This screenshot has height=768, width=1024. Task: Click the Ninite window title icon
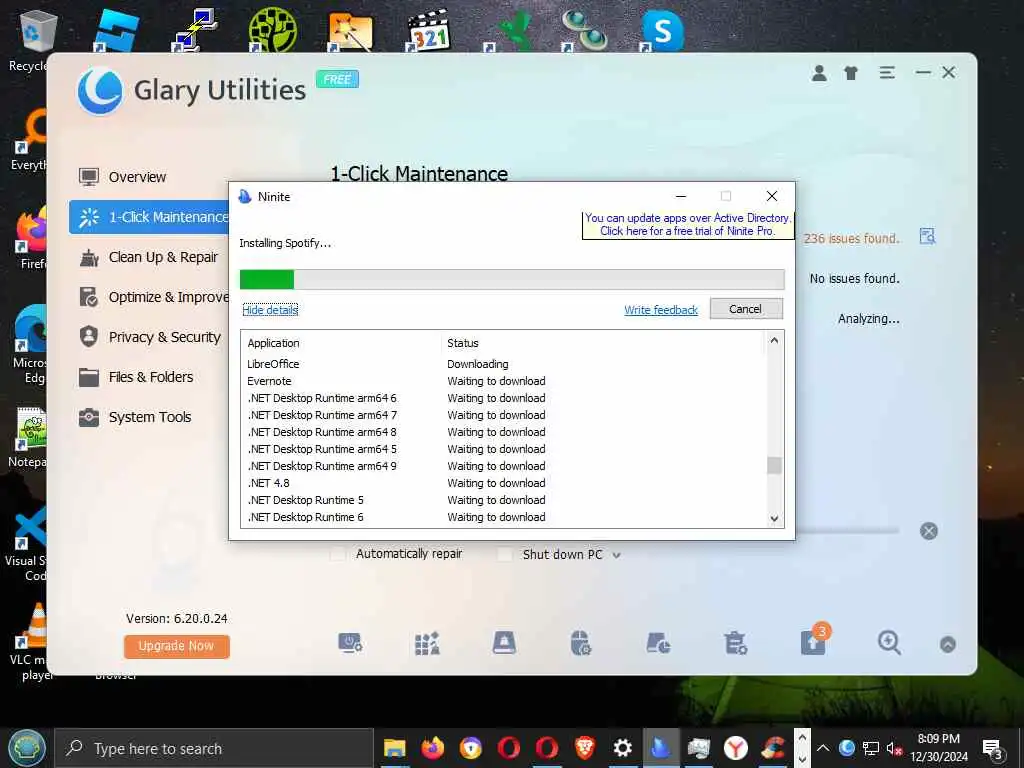pyautogui.click(x=245, y=197)
